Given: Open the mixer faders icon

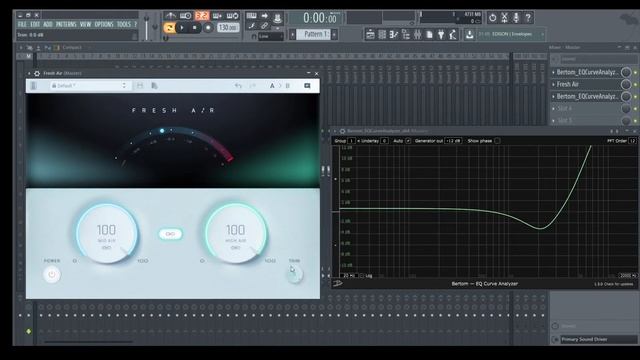Looking at the screenshot, I should pos(417,35).
